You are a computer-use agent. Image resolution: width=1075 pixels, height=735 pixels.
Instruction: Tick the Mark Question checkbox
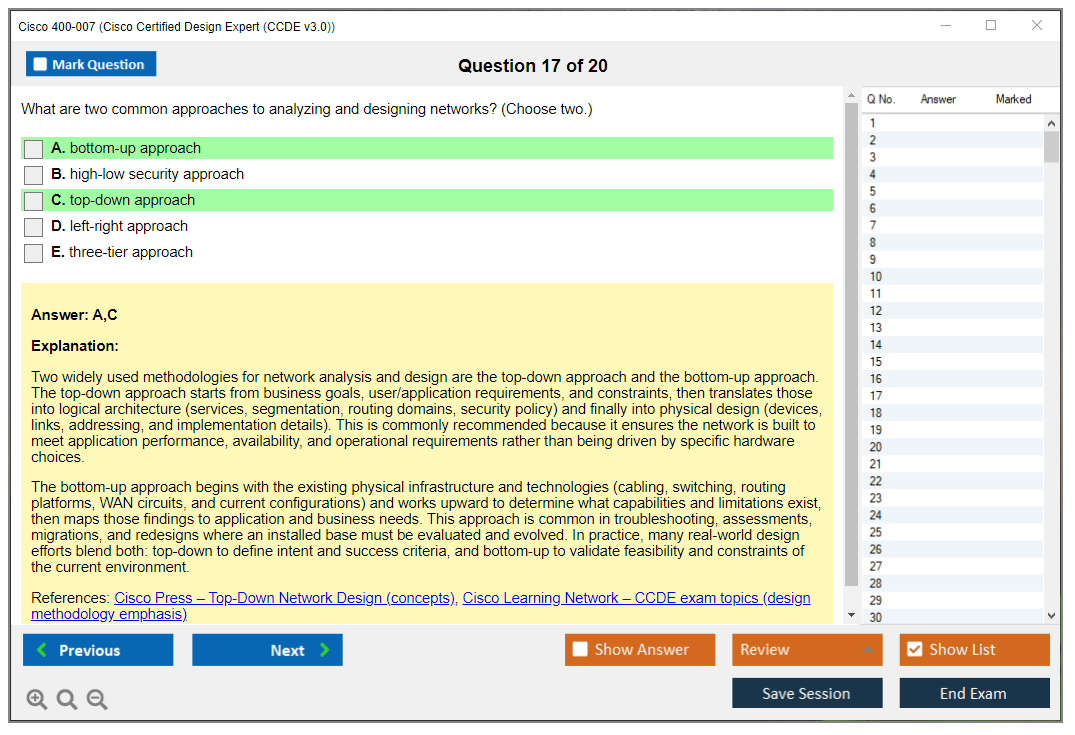(x=41, y=65)
